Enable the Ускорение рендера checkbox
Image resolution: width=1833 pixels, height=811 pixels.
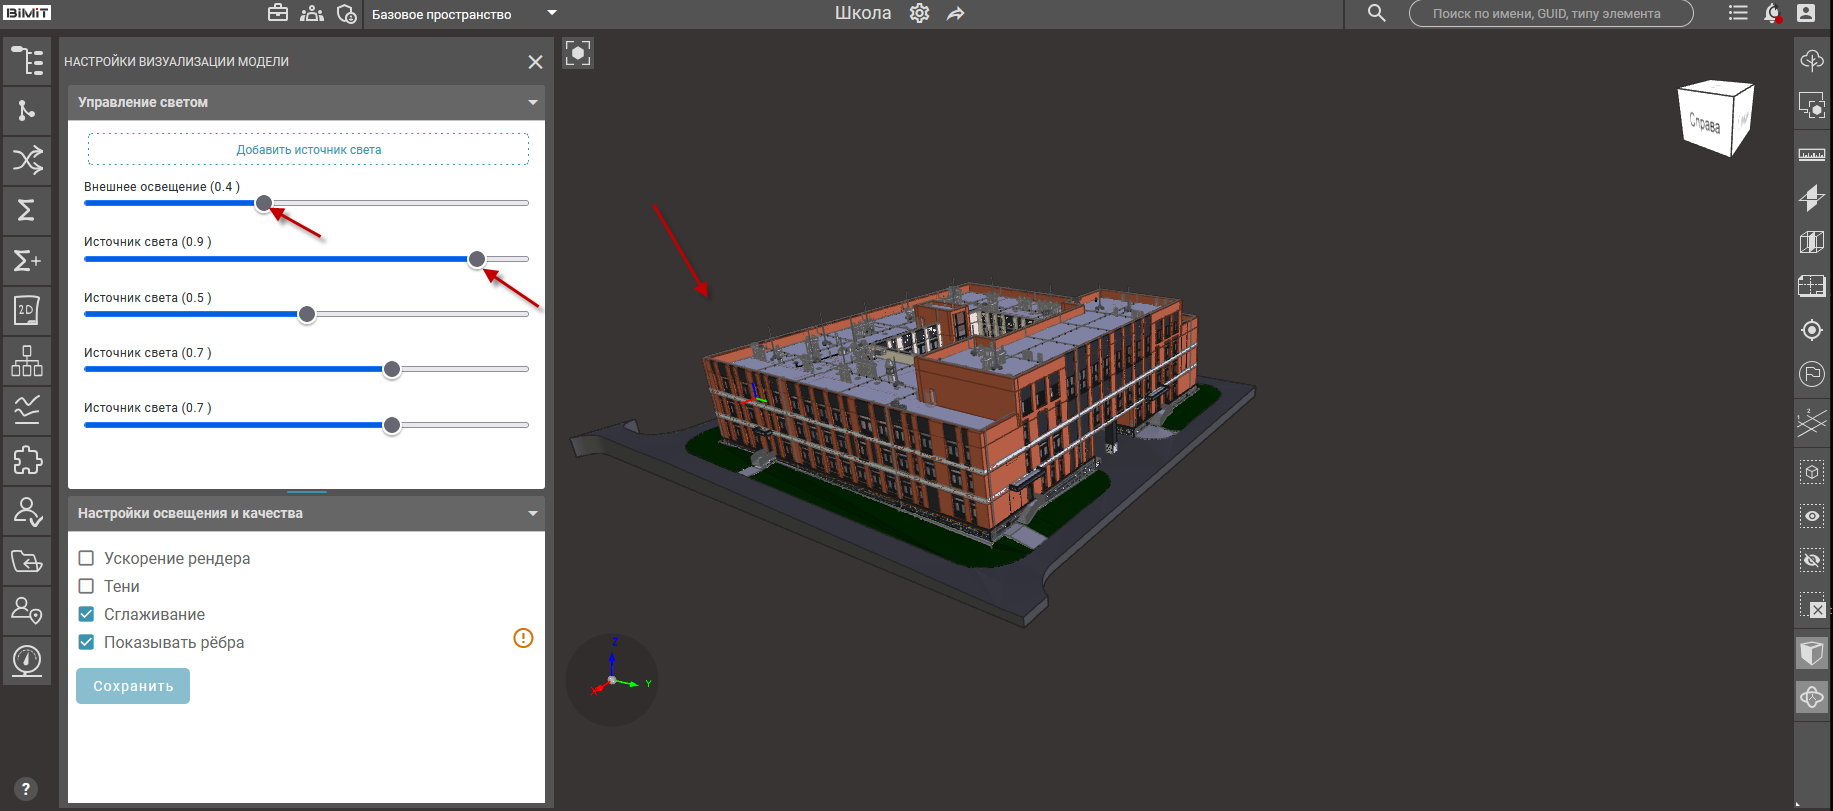coord(87,558)
